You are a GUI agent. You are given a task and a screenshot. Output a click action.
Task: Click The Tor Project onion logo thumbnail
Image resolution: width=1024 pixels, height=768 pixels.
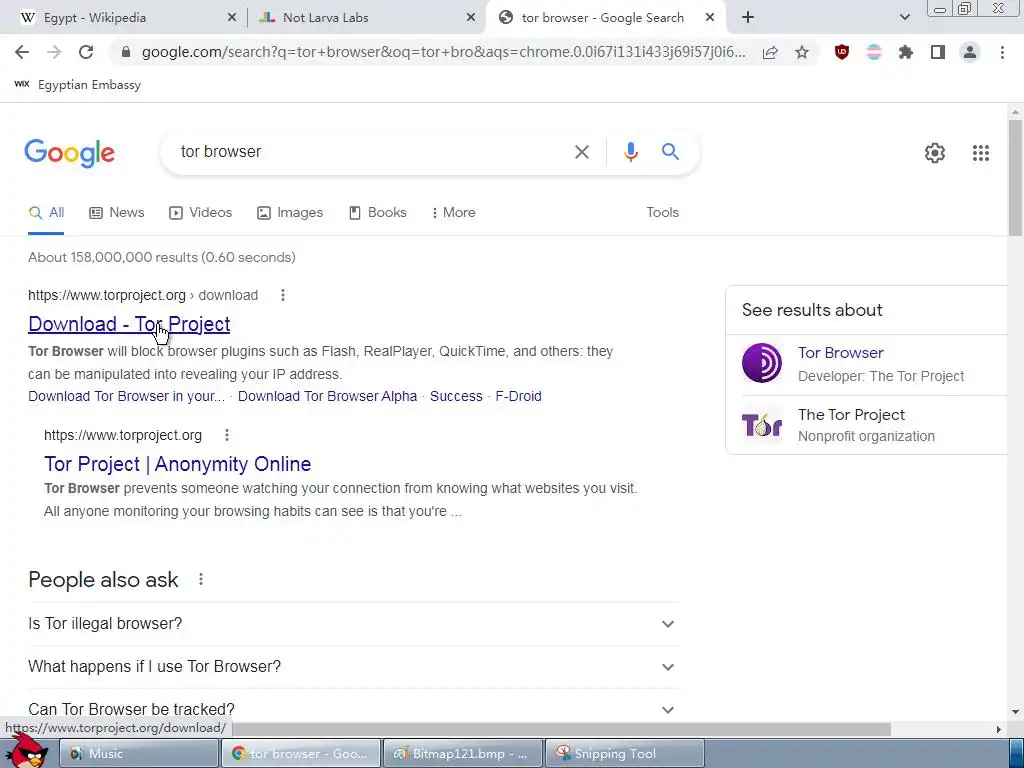click(x=761, y=424)
